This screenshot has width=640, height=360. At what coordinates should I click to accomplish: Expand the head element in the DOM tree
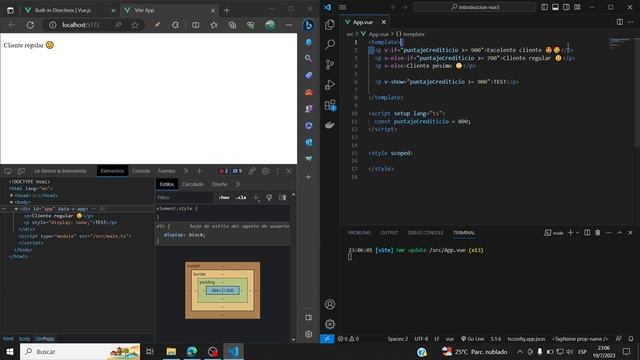pos(11,196)
